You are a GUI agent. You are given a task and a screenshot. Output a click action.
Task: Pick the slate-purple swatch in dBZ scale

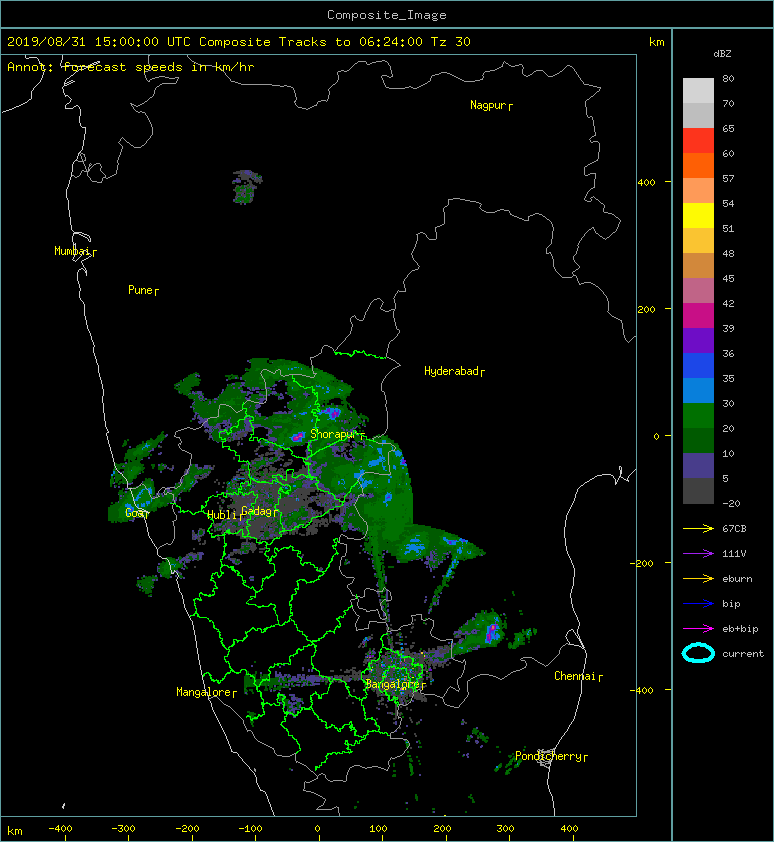click(698, 466)
